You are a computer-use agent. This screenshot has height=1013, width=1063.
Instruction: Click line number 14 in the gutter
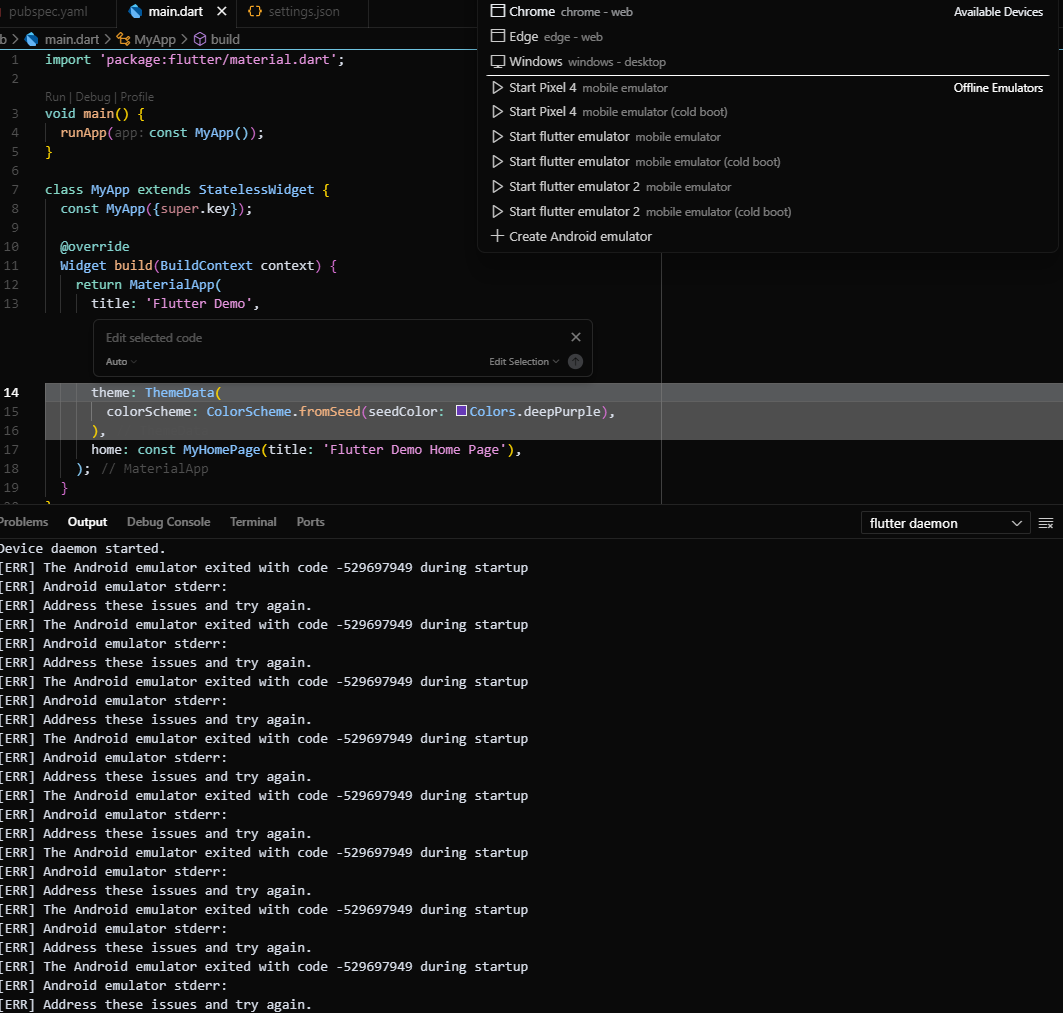click(x=12, y=393)
